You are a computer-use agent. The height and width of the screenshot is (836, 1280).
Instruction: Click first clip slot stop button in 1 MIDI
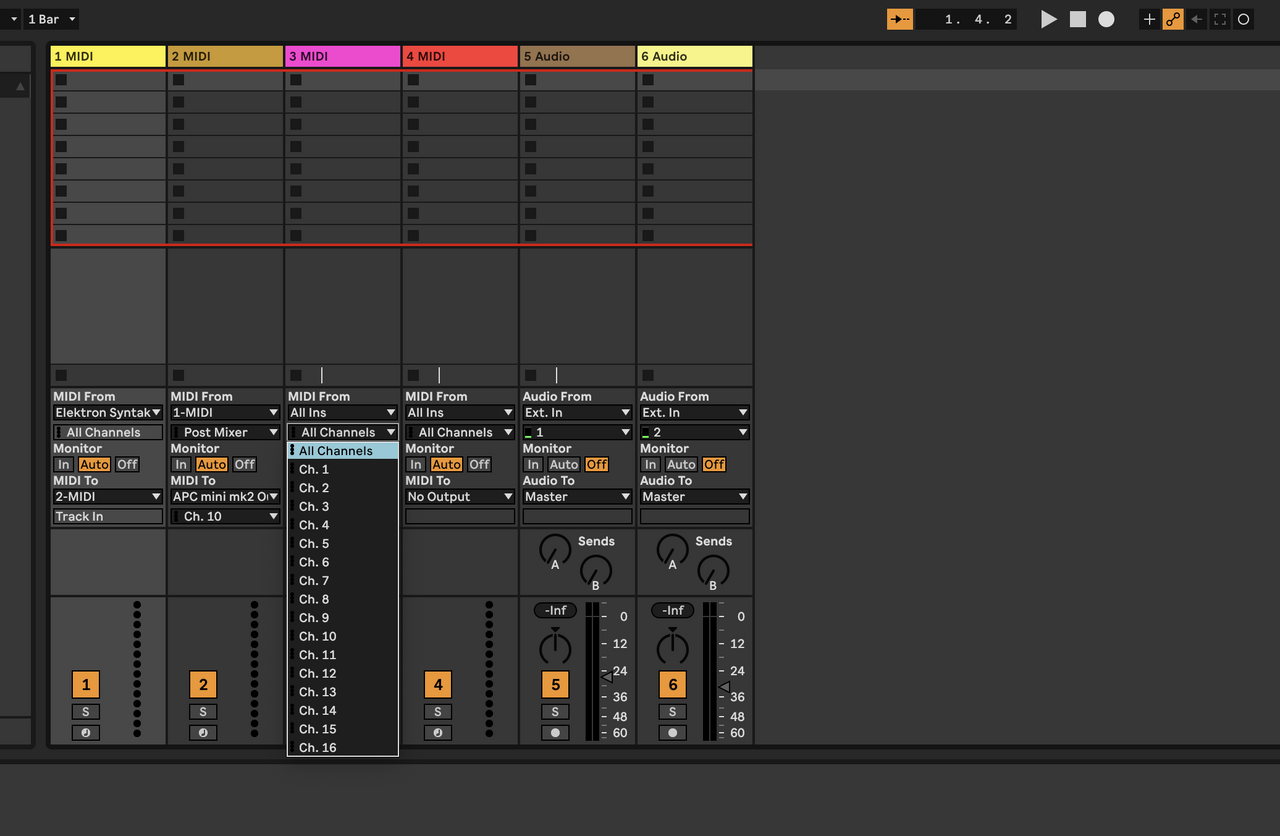[61, 80]
